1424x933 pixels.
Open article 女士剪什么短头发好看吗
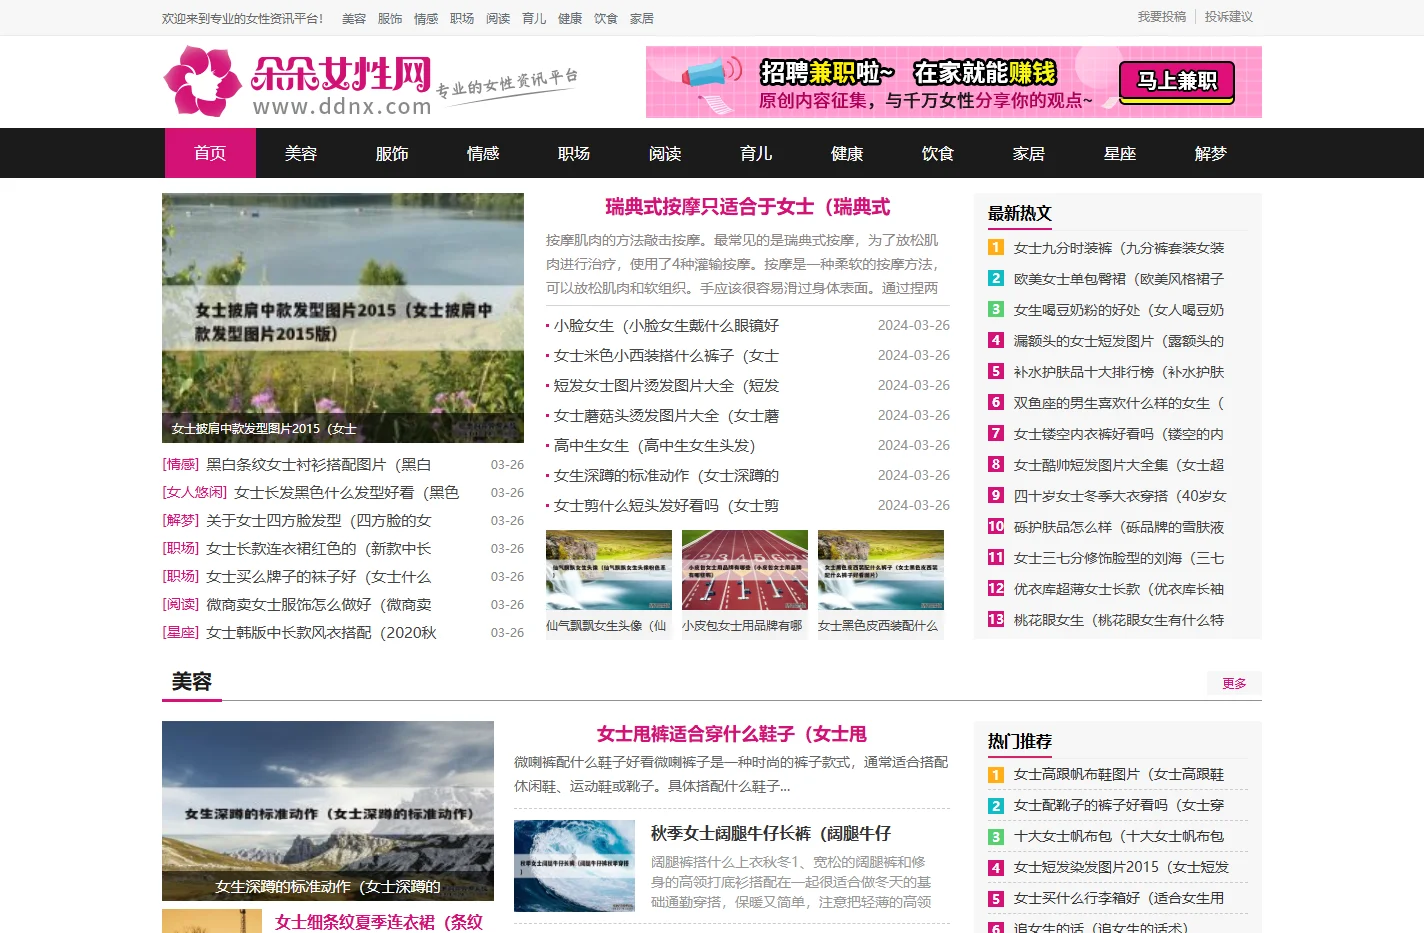click(x=666, y=505)
